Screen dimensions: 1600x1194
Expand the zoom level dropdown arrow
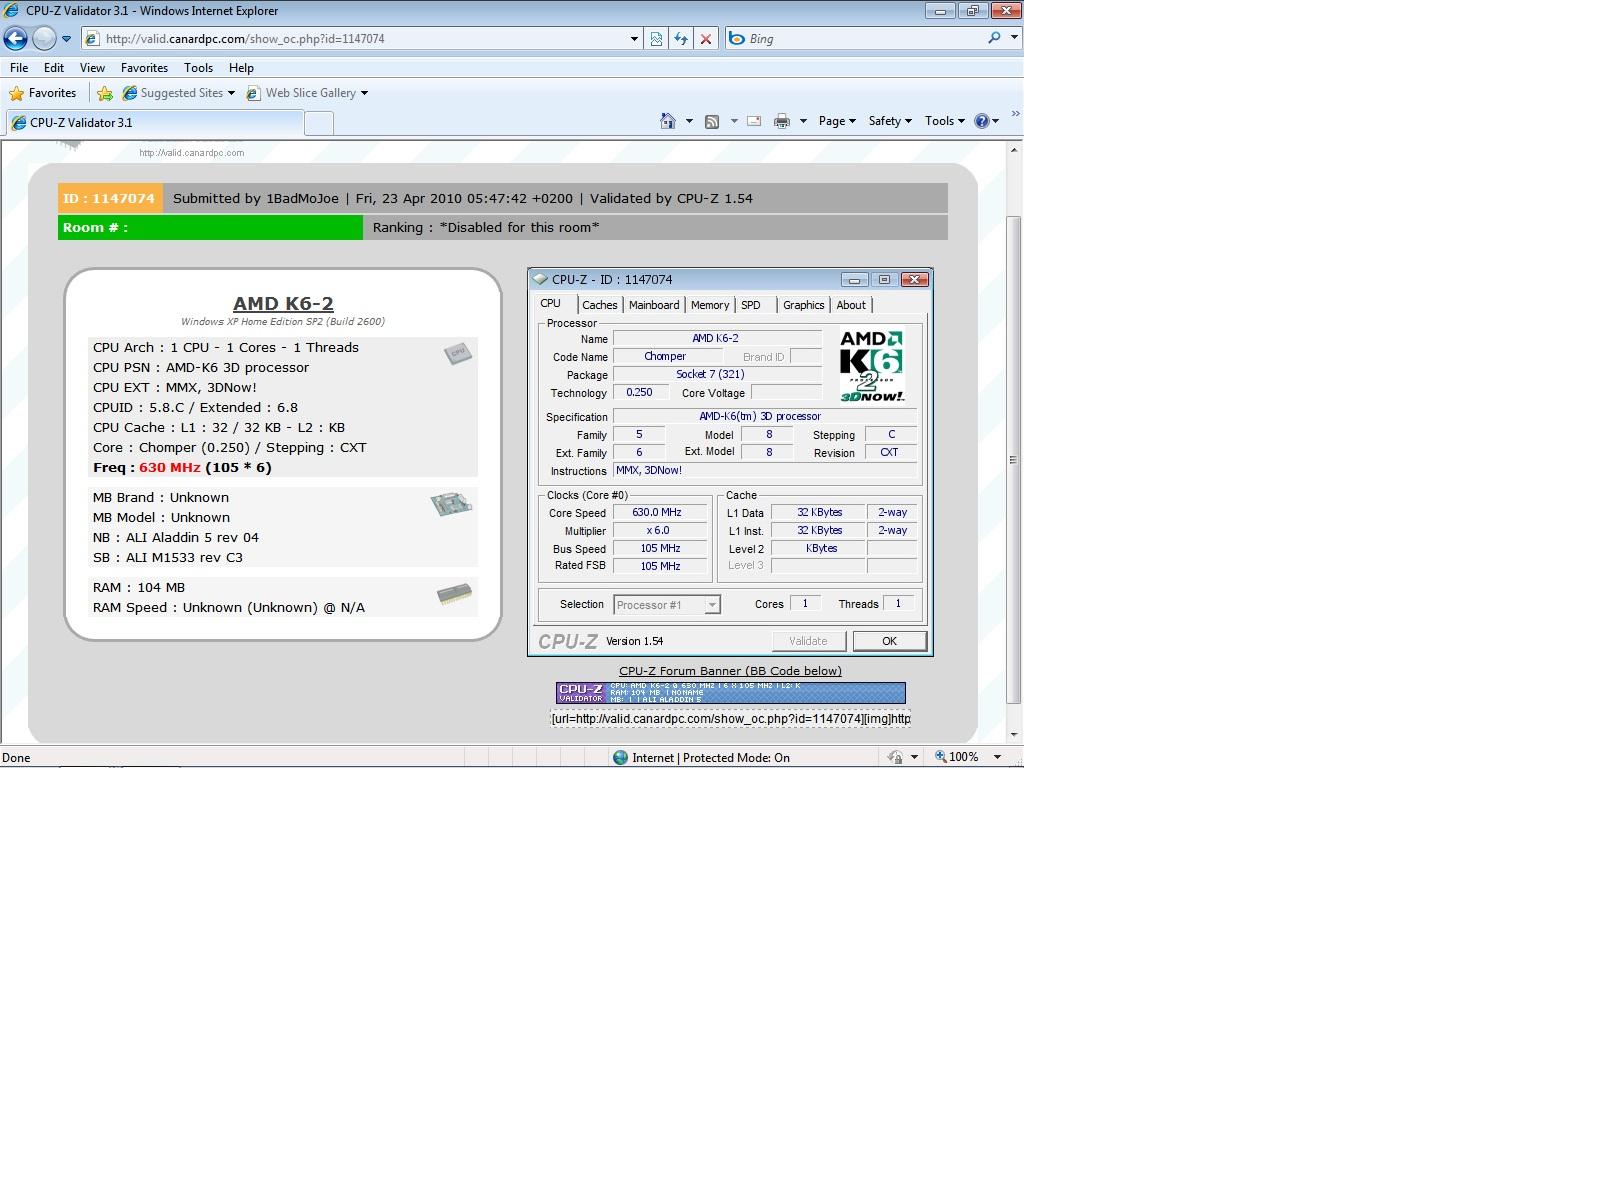tap(997, 757)
